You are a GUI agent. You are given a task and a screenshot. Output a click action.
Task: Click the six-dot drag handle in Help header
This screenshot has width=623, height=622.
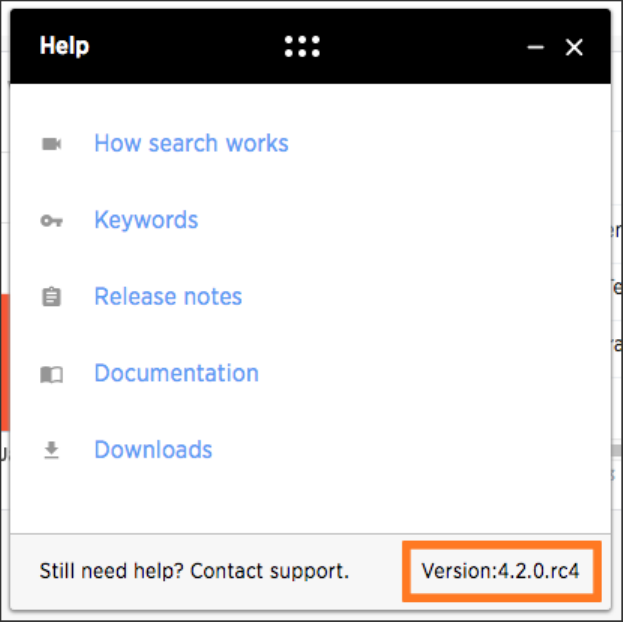coord(302,47)
